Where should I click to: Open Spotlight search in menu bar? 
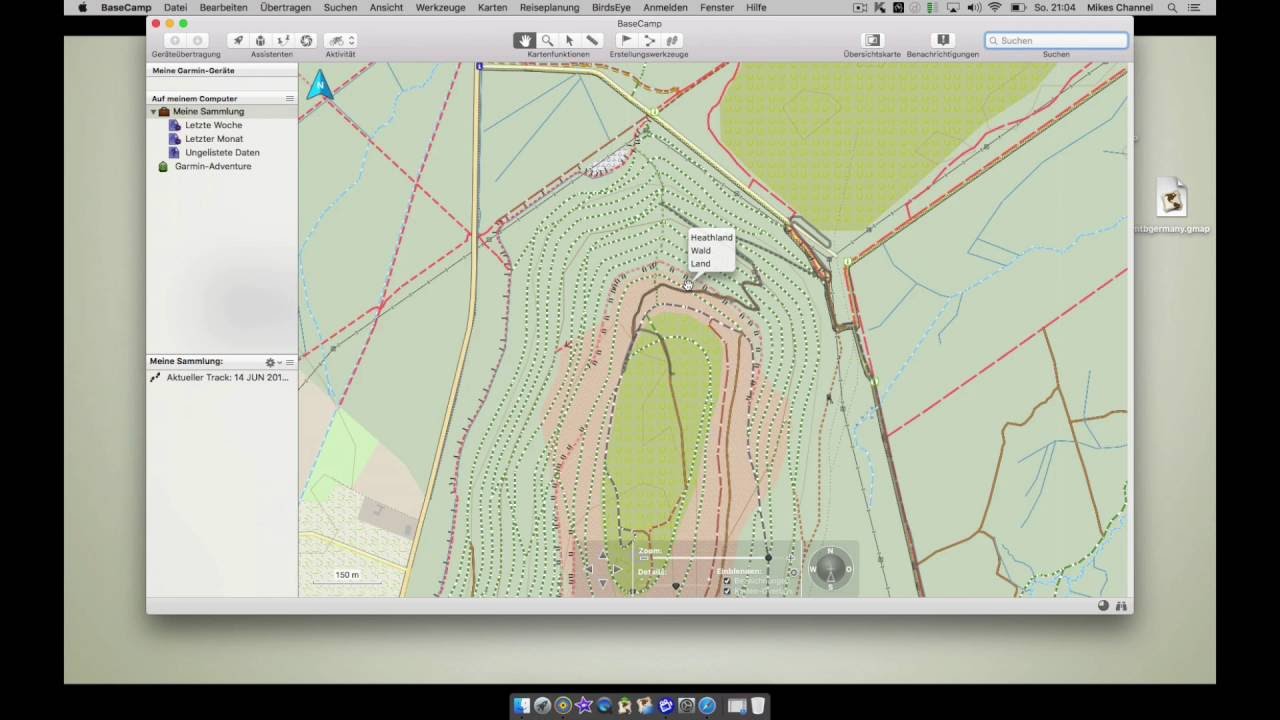click(1172, 7)
